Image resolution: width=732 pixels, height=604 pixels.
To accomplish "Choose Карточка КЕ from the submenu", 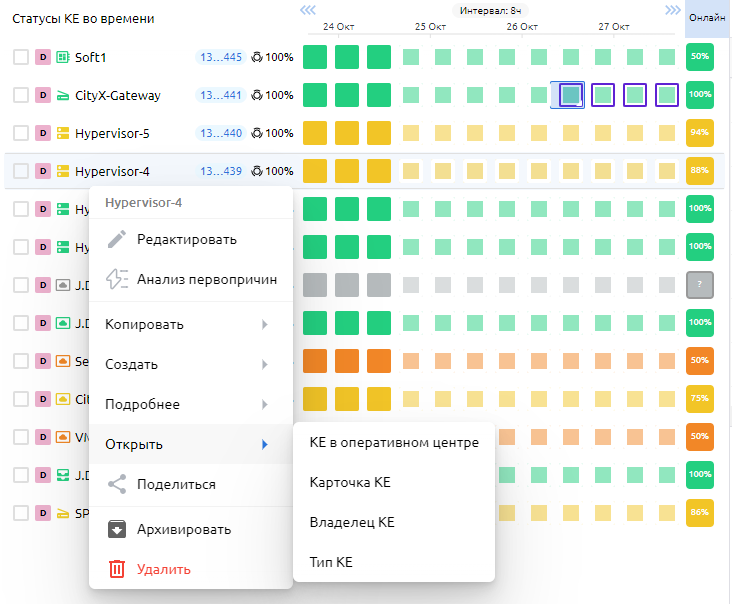I will [x=350, y=483].
